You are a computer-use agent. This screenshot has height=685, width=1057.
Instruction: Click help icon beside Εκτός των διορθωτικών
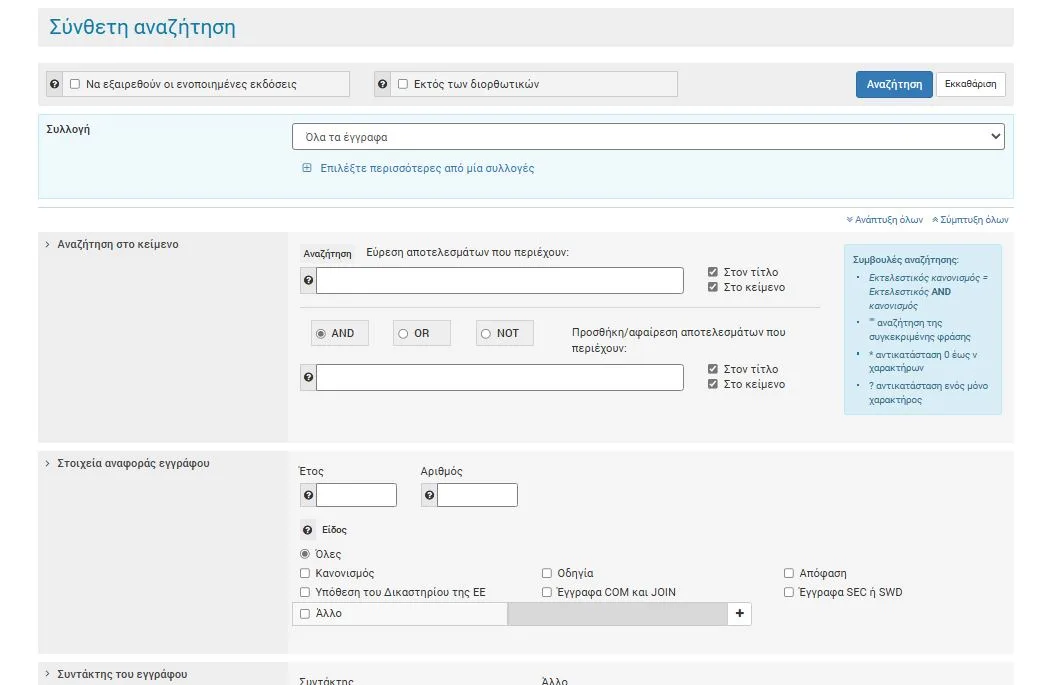click(382, 84)
